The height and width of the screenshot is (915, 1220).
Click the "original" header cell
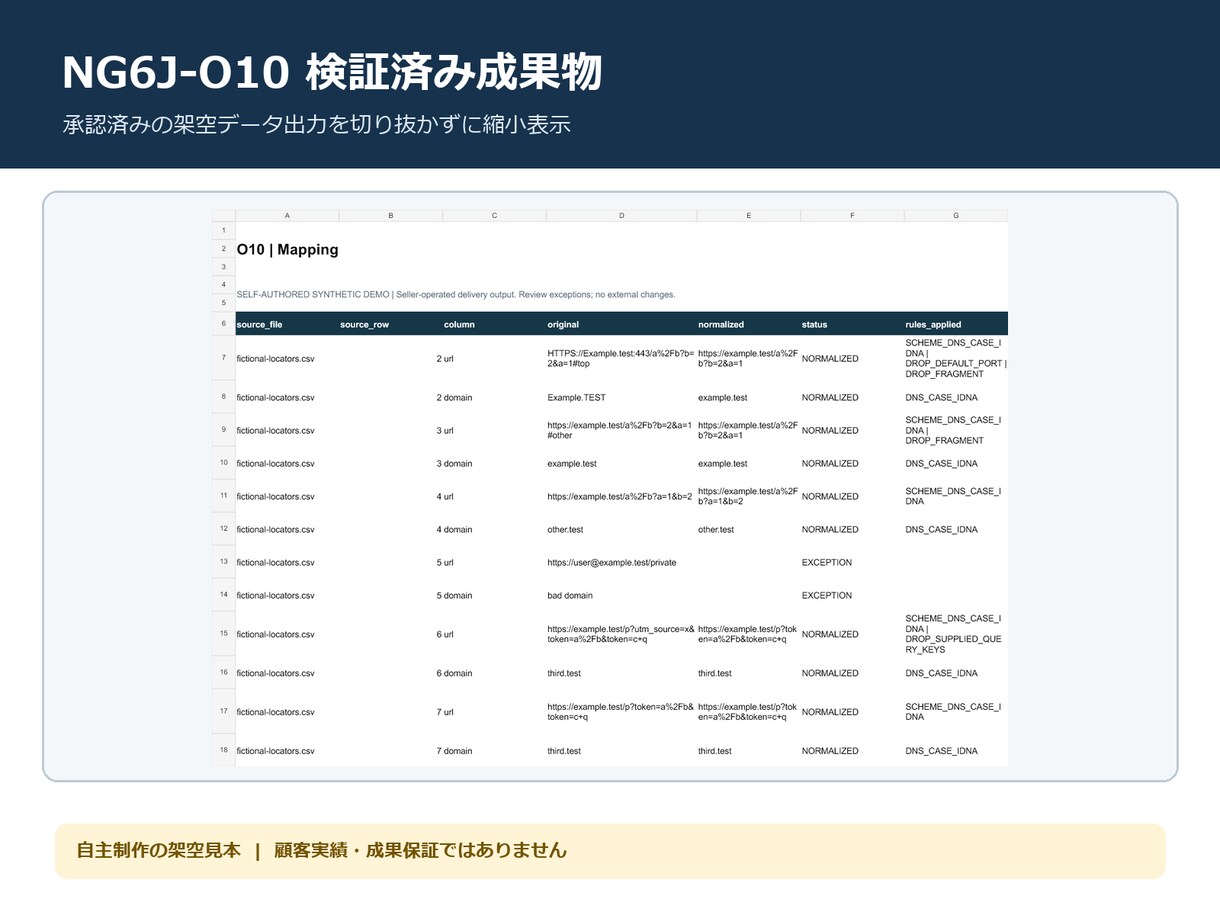[621, 324]
